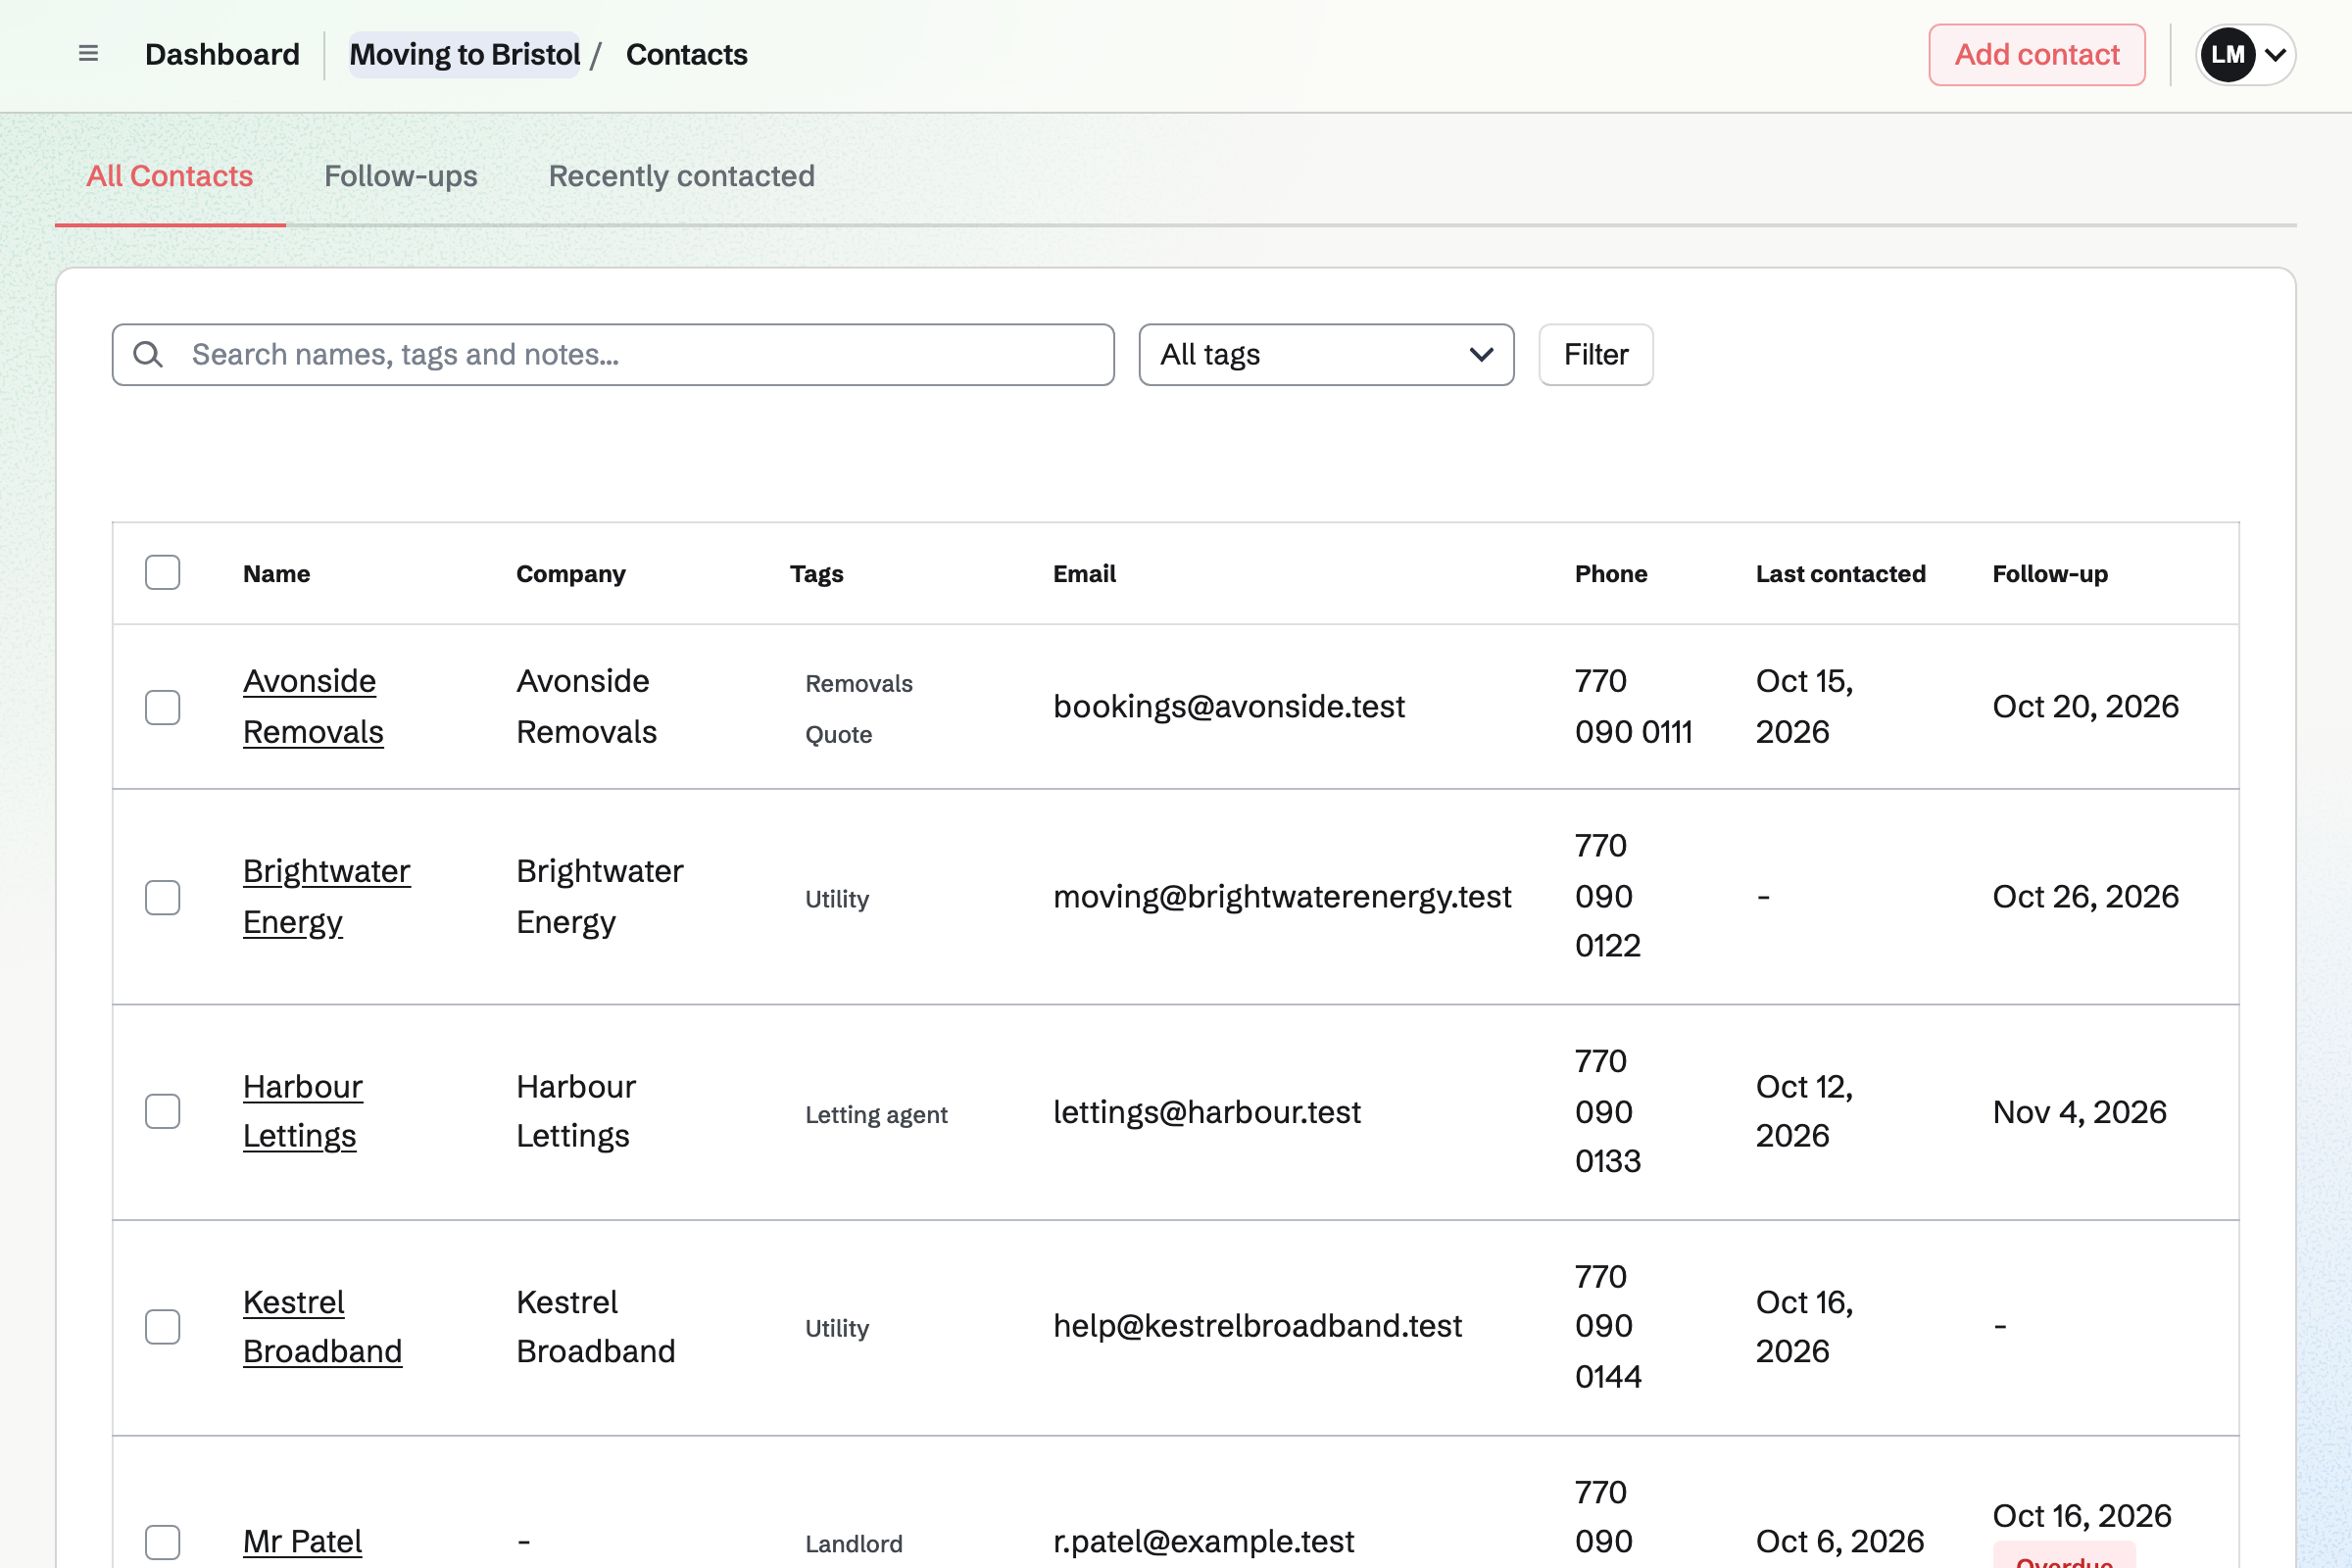
Task: Switch to the Follow-ups tab
Action: pos(401,176)
